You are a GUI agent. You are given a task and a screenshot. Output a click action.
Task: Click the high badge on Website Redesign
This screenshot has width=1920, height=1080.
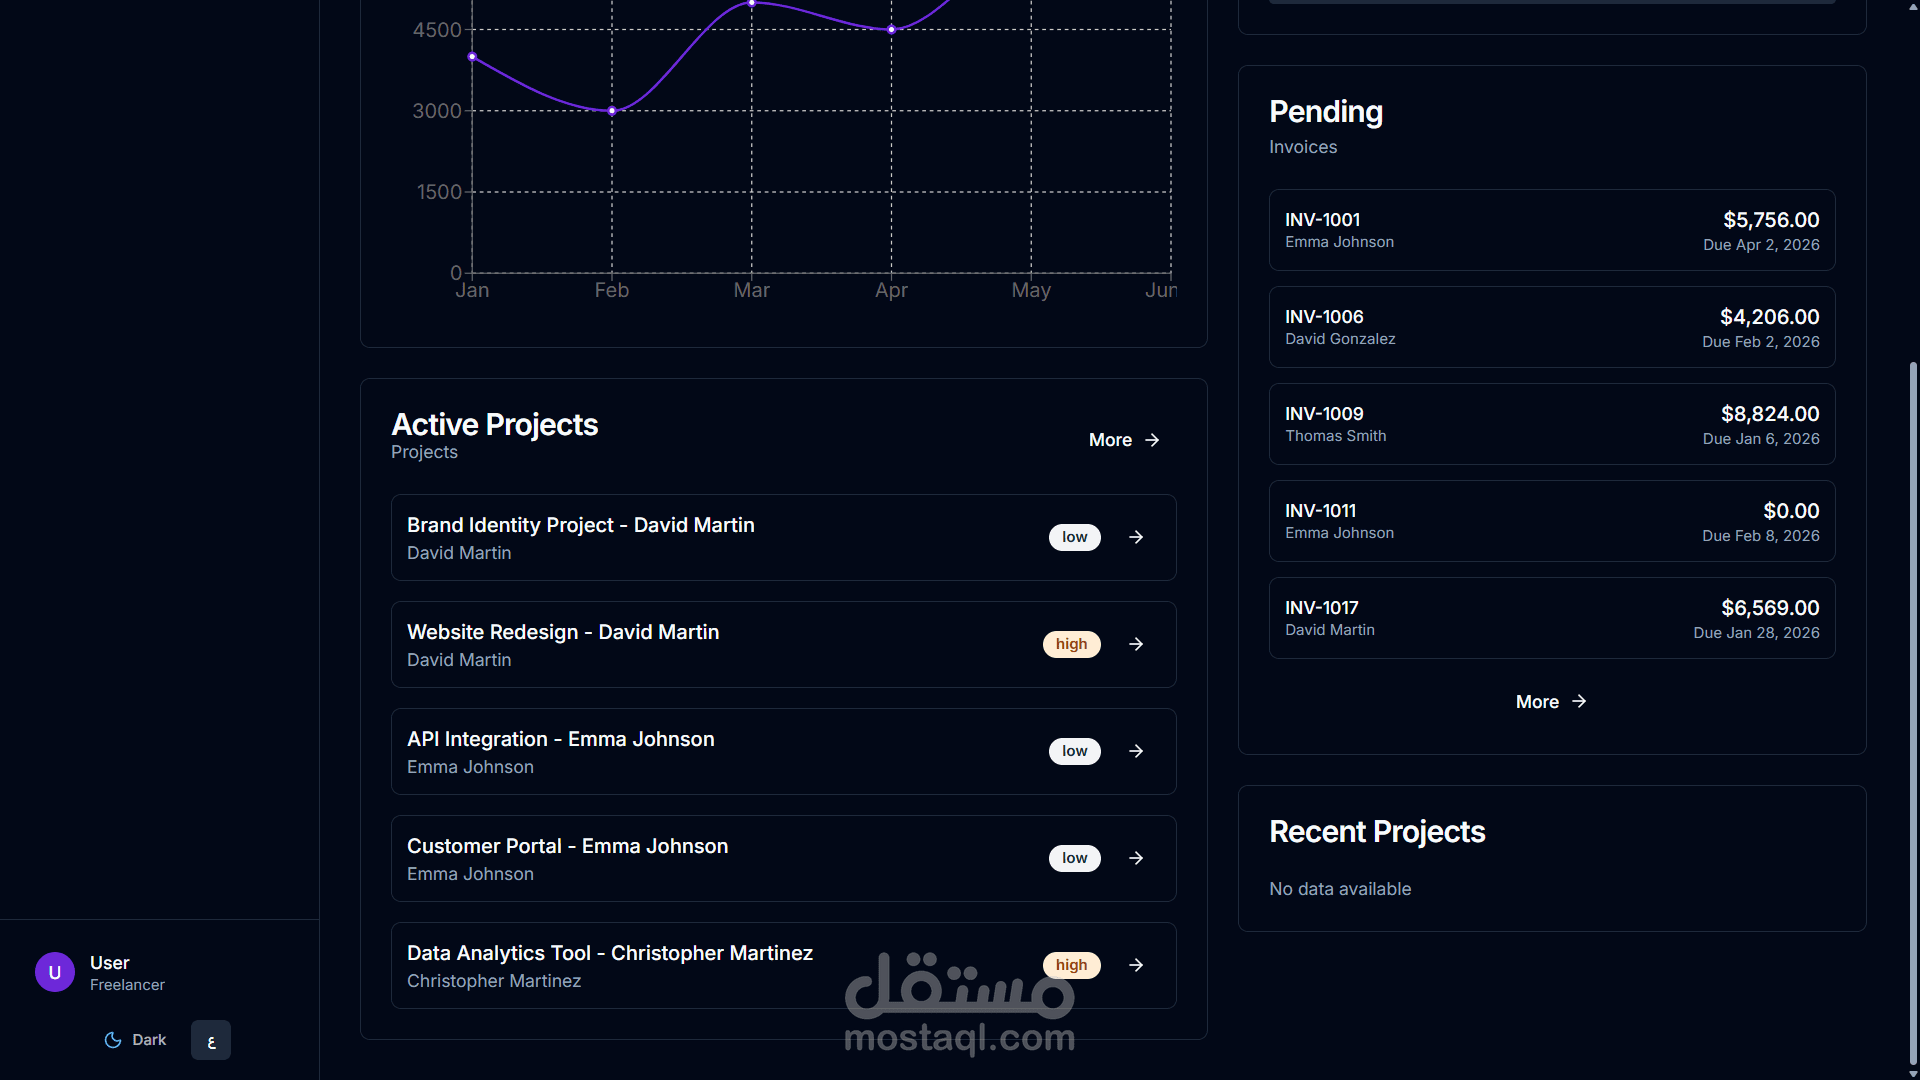click(x=1071, y=644)
